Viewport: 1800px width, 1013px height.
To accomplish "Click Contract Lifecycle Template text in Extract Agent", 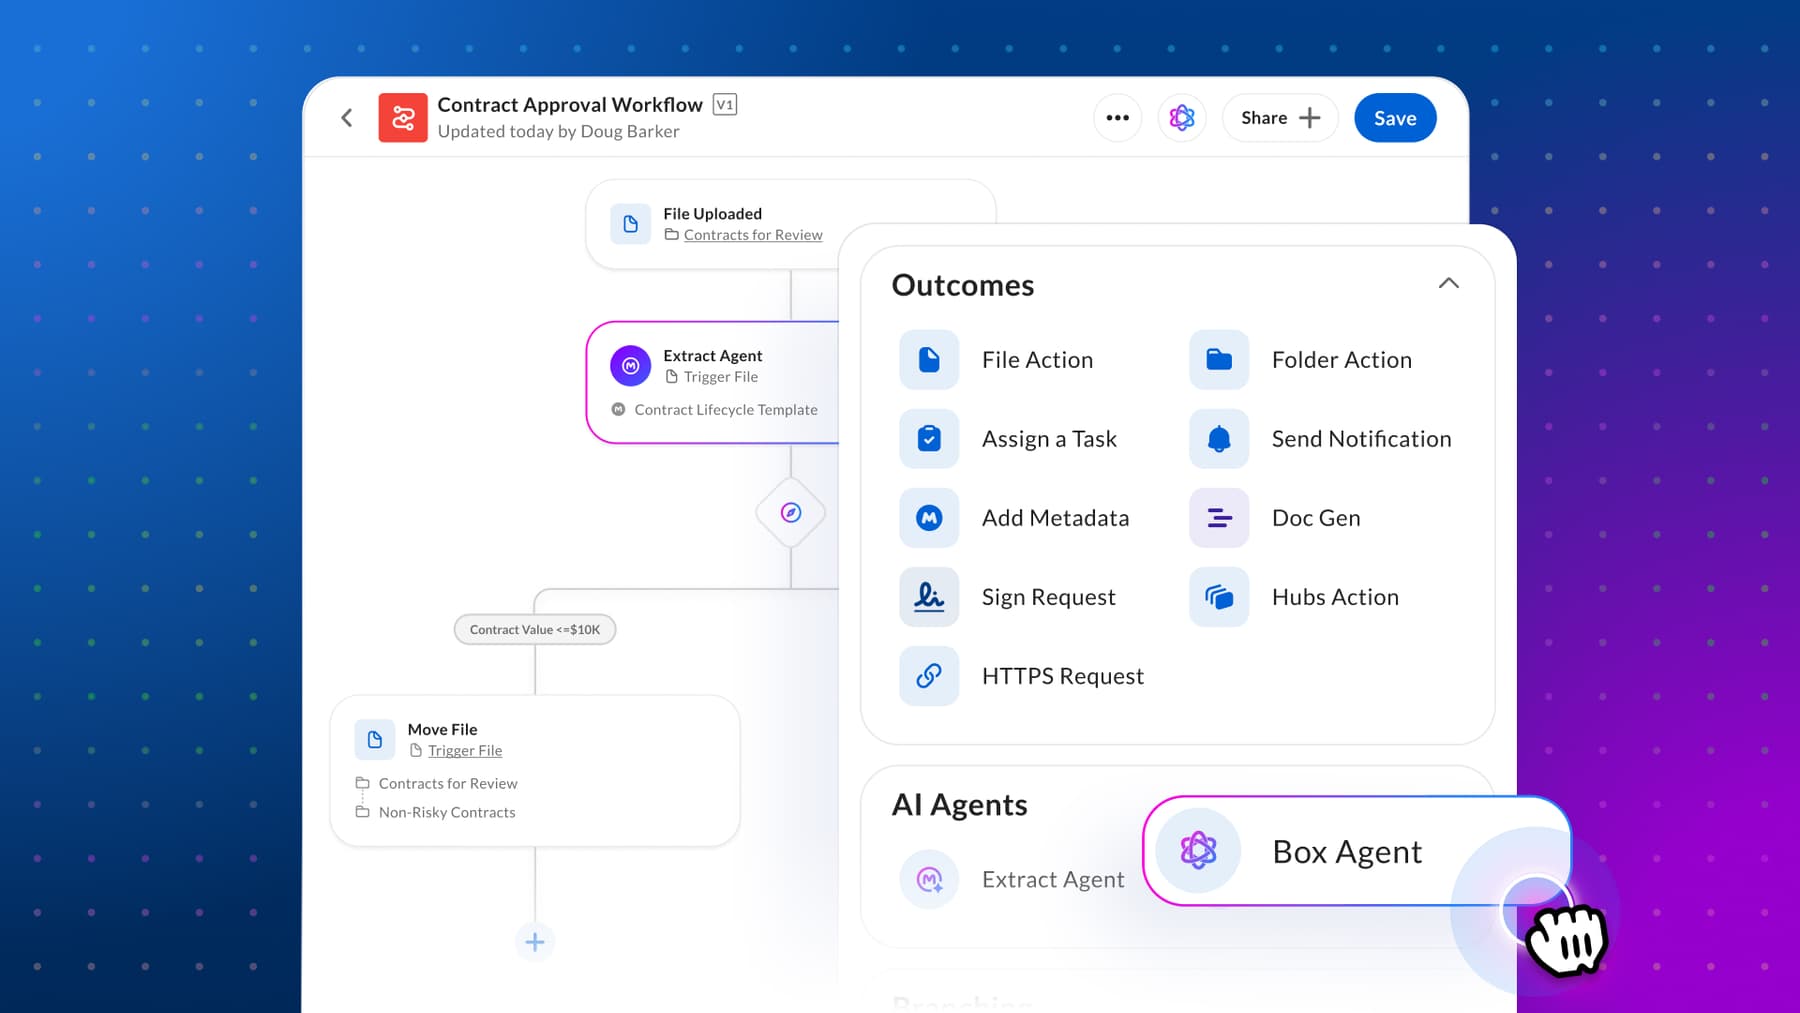I will pyautogui.click(x=726, y=410).
